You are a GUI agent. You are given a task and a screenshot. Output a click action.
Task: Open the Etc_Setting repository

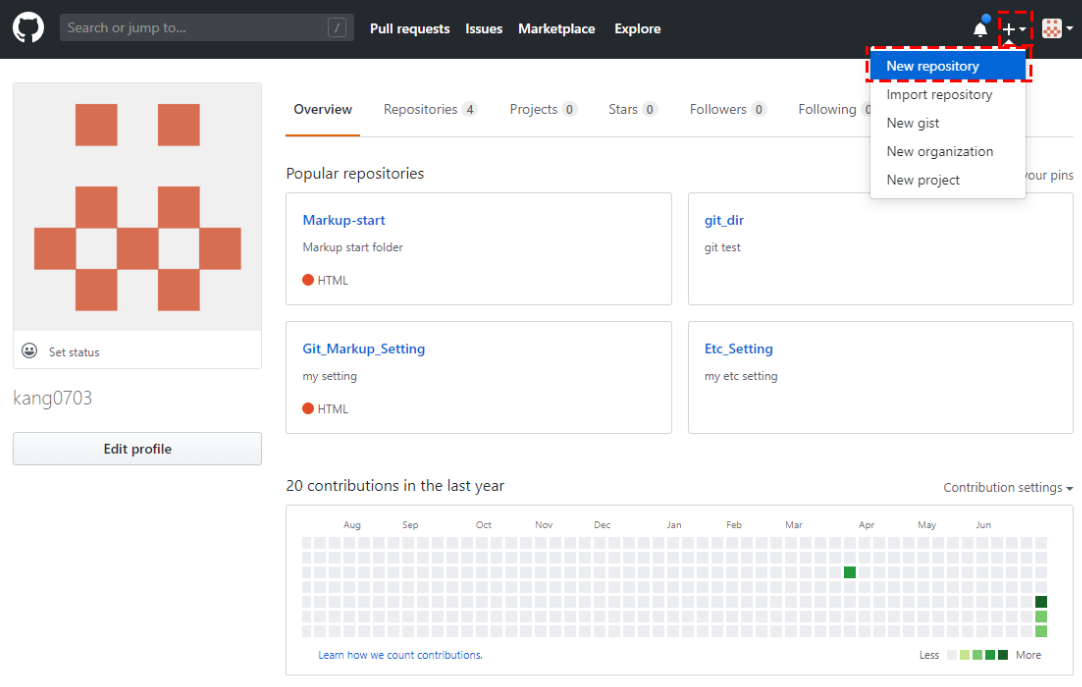738,348
